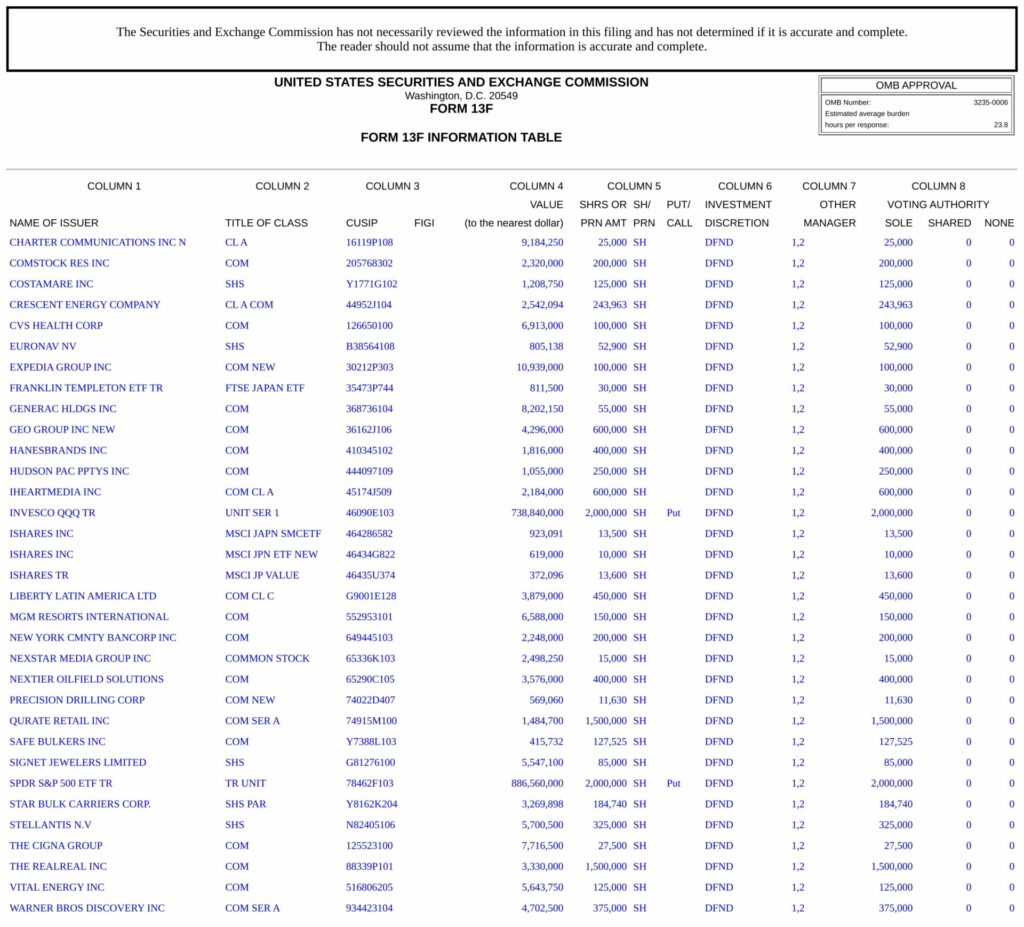Click the CUSIP value "Y1771G102"
The width and height of the screenshot is (1024, 927).
coord(372,284)
